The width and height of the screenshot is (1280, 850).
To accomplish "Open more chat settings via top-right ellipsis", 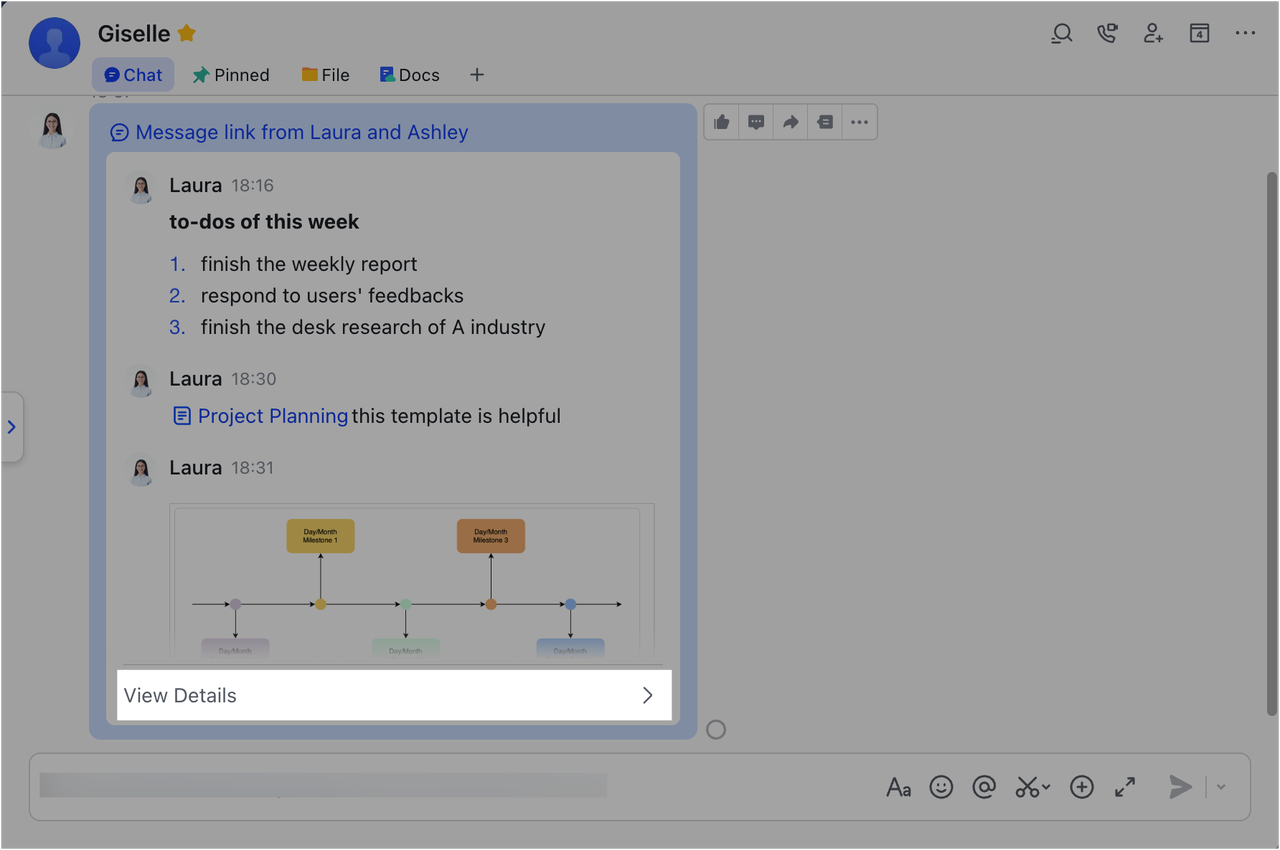I will (1245, 33).
